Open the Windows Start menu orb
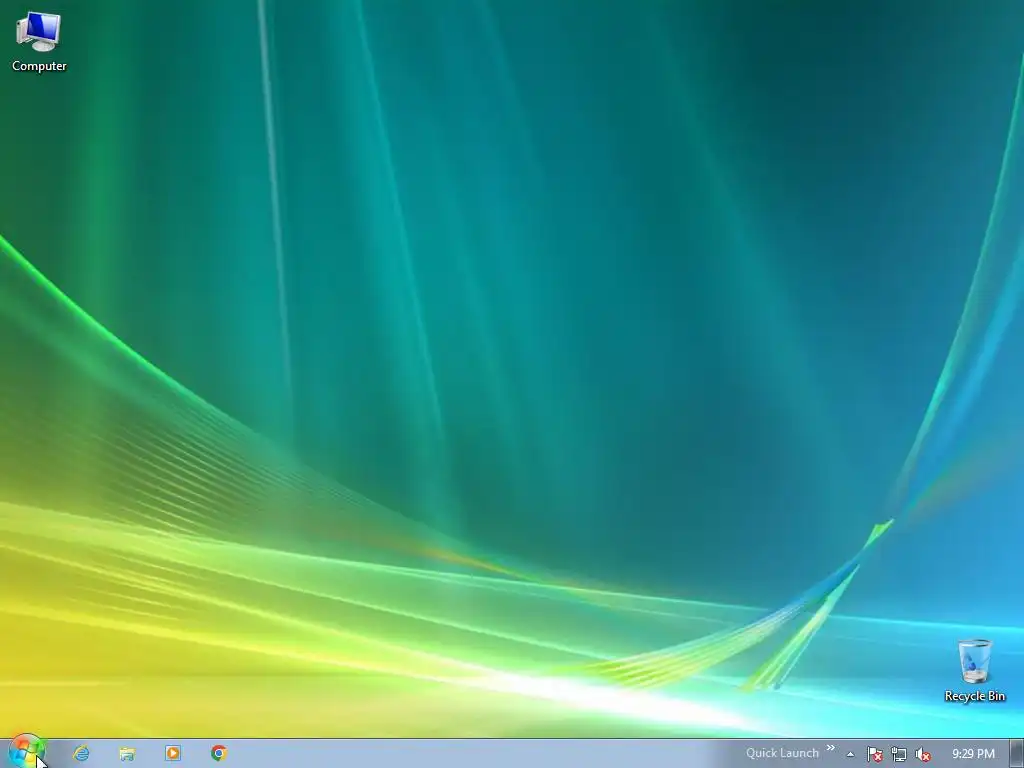This screenshot has height=768, width=1024. (26, 752)
